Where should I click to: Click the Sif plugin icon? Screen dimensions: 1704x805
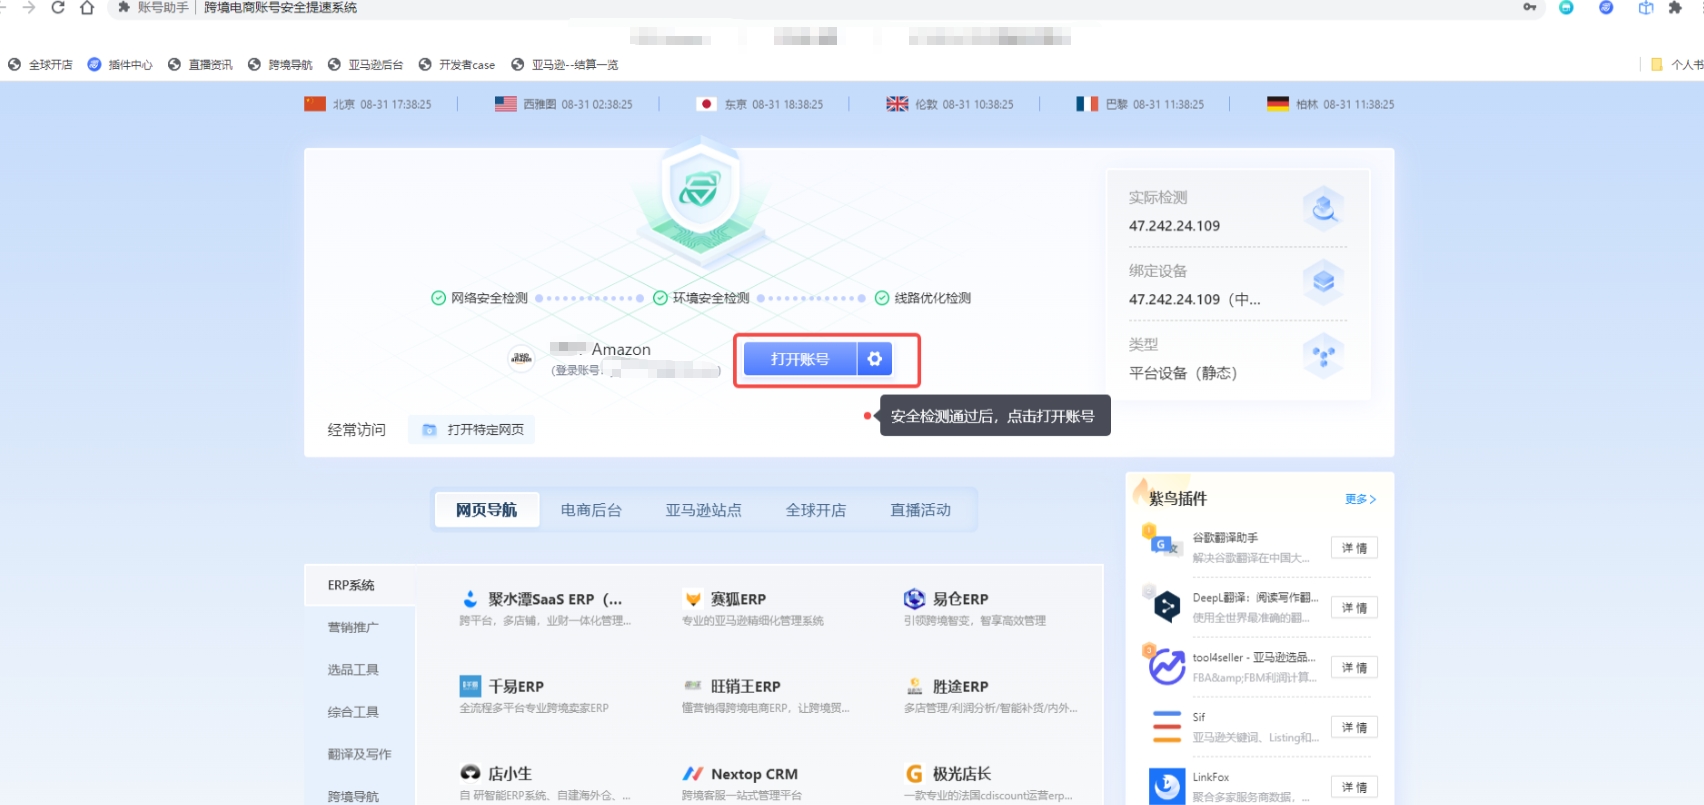coord(1166,727)
